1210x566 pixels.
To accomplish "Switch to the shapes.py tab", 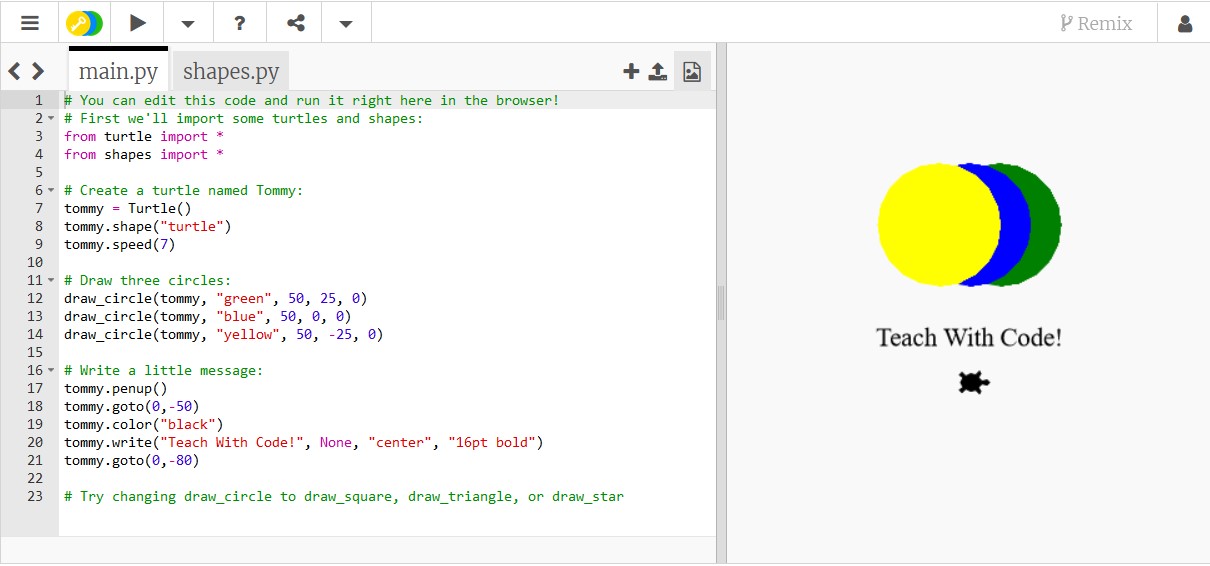I will (x=231, y=71).
